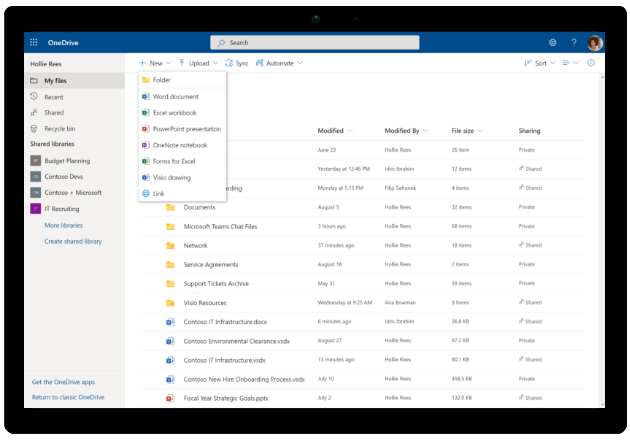Click the OneDrive title in header
Image resolution: width=630 pixels, height=440 pixels.
coord(63,42)
